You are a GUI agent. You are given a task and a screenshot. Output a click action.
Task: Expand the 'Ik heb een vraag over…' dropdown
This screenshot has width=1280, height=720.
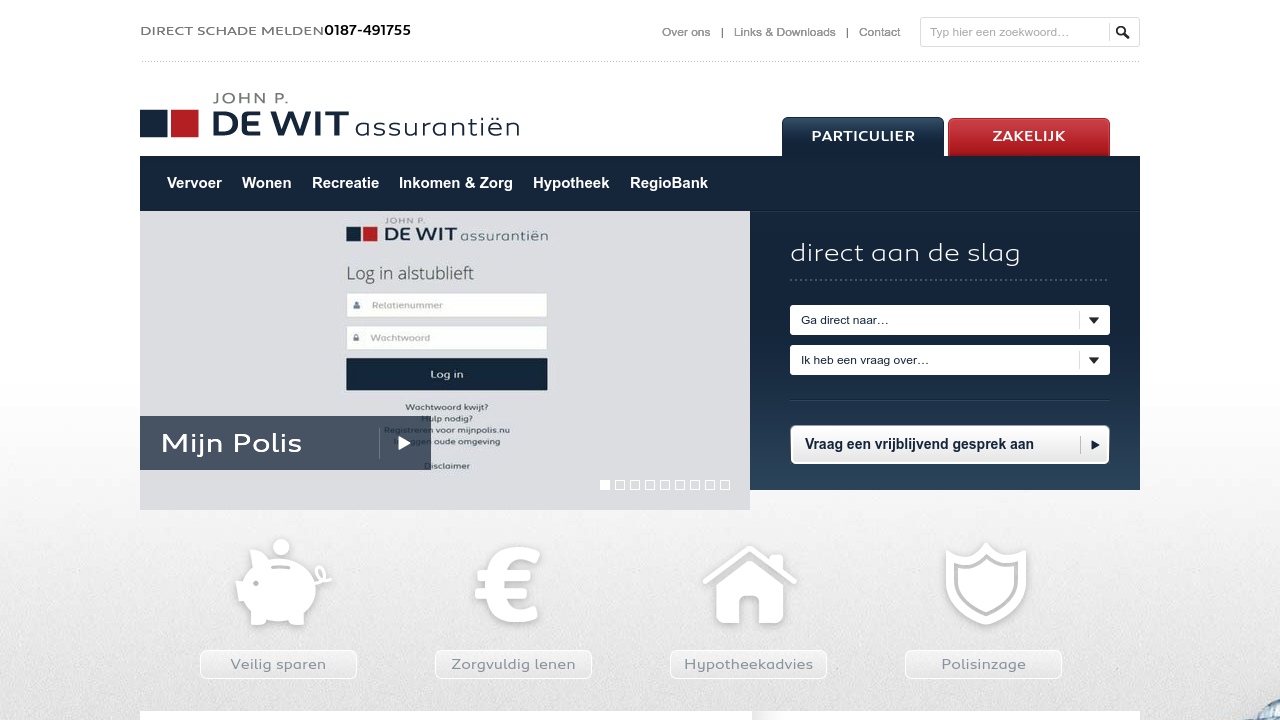point(949,360)
